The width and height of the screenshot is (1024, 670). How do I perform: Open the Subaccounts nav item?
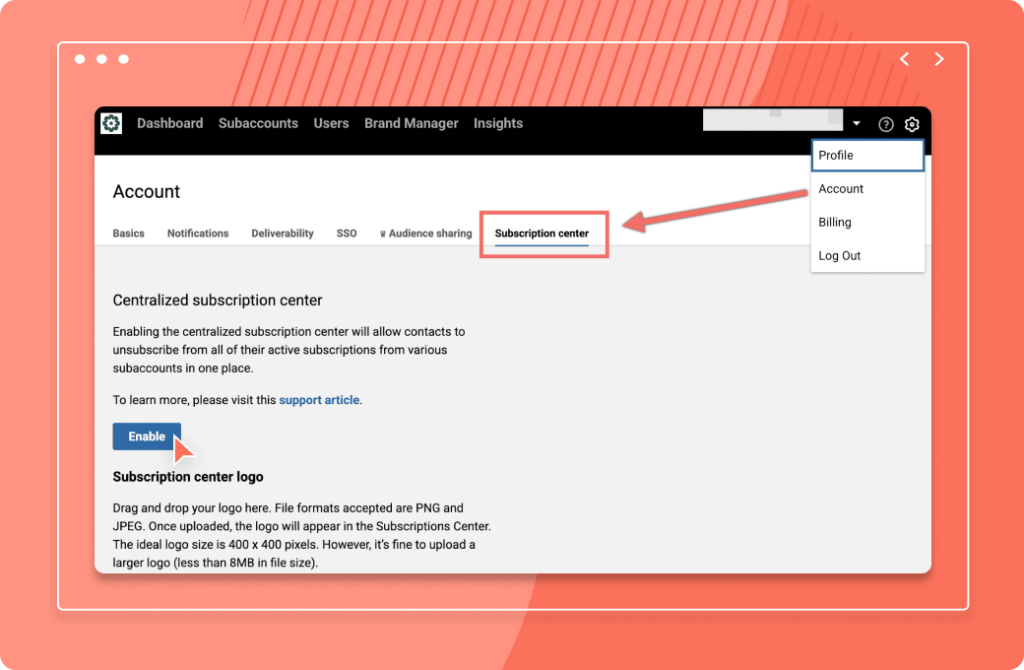click(258, 123)
